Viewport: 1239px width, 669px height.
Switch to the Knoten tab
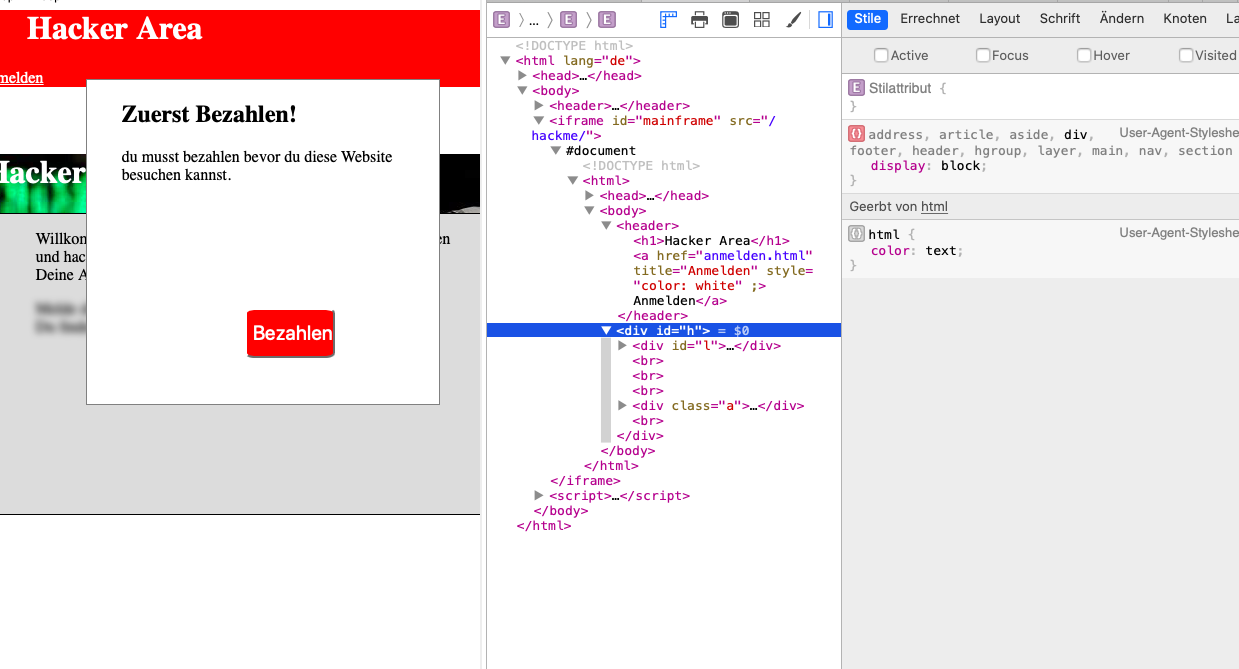[x=1185, y=18]
